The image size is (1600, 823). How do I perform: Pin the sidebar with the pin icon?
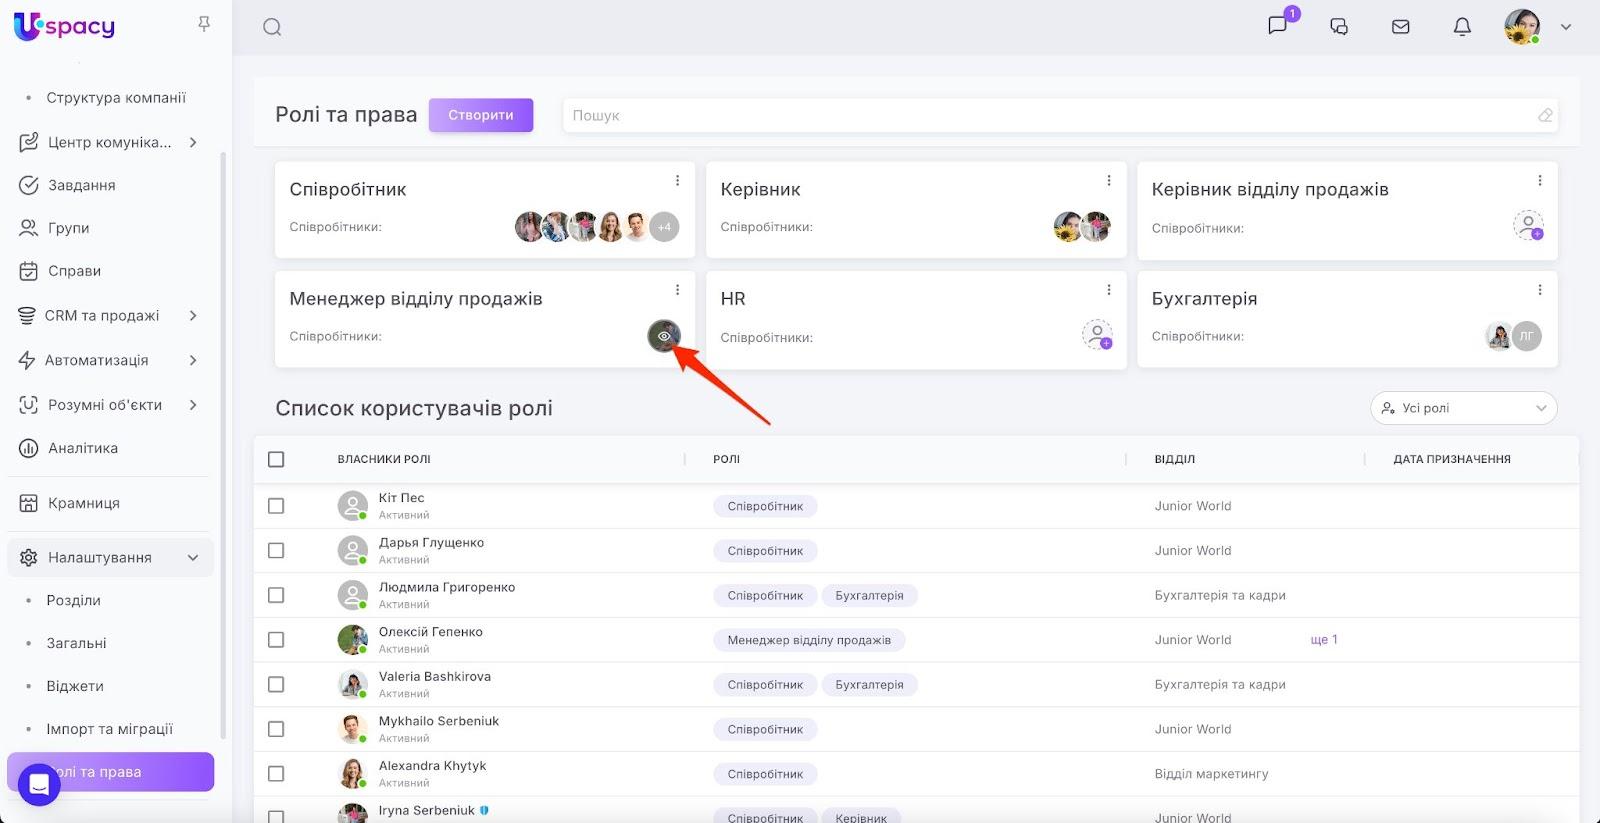click(x=204, y=24)
